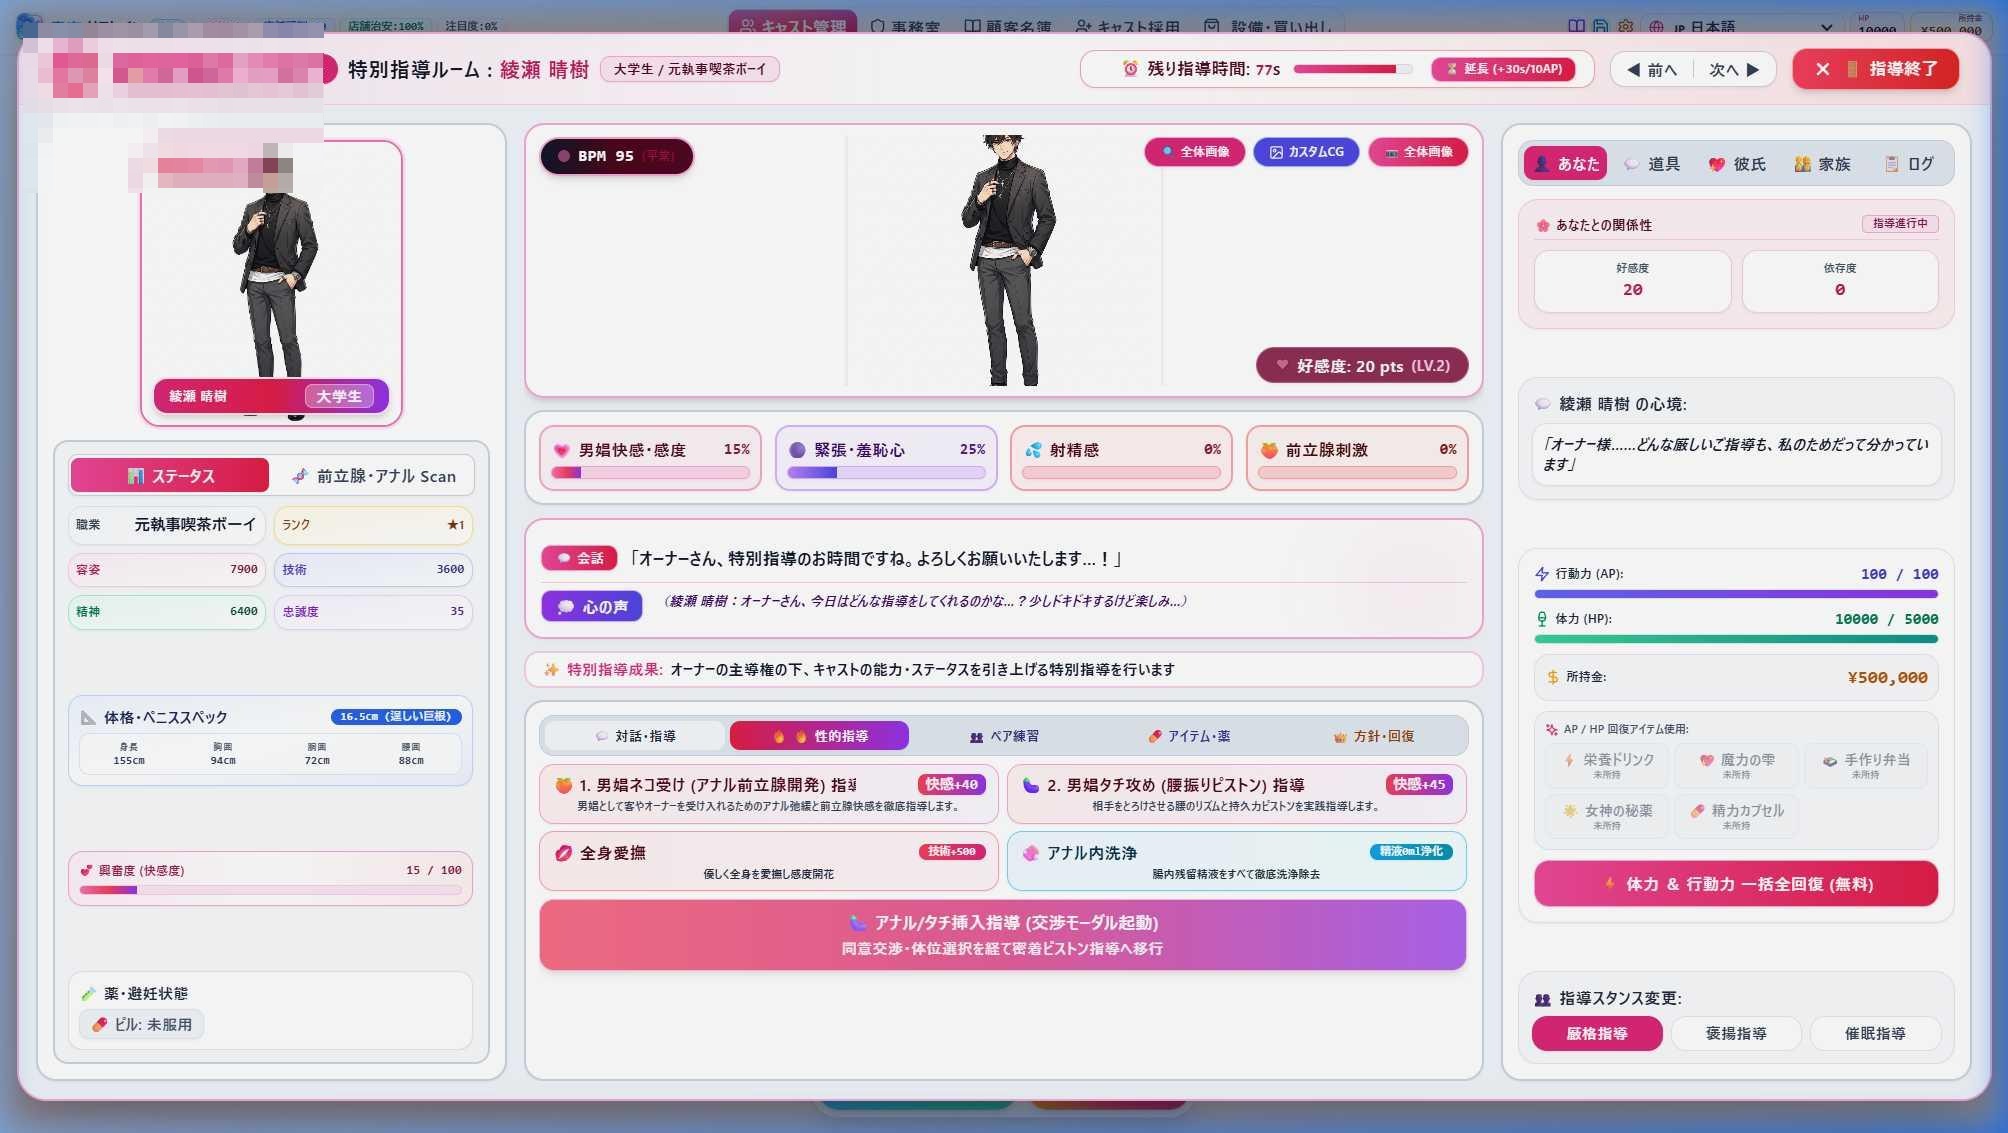Image resolution: width=2008 pixels, height=1133 pixels.
Task: Click the HP bulb icon beside 体力 (HP)
Action: pyautogui.click(x=1542, y=619)
